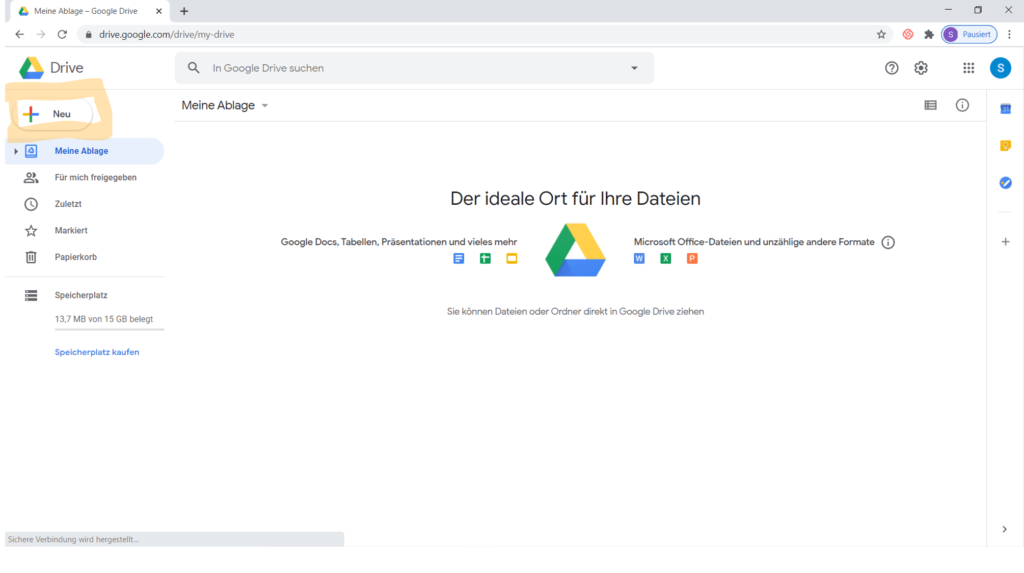
Task: Click info icon beside Microsoft Office formats
Action: coord(888,242)
